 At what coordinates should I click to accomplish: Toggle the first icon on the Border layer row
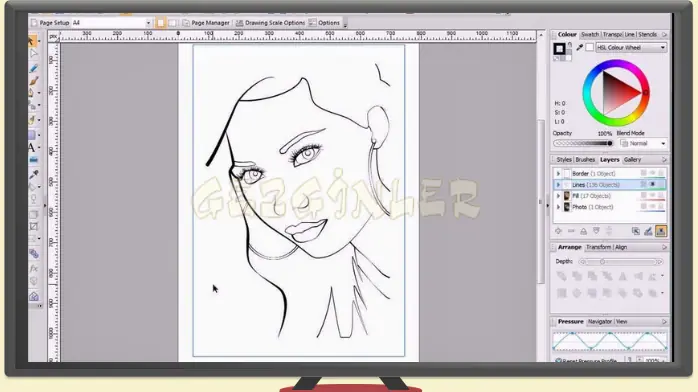click(644, 173)
